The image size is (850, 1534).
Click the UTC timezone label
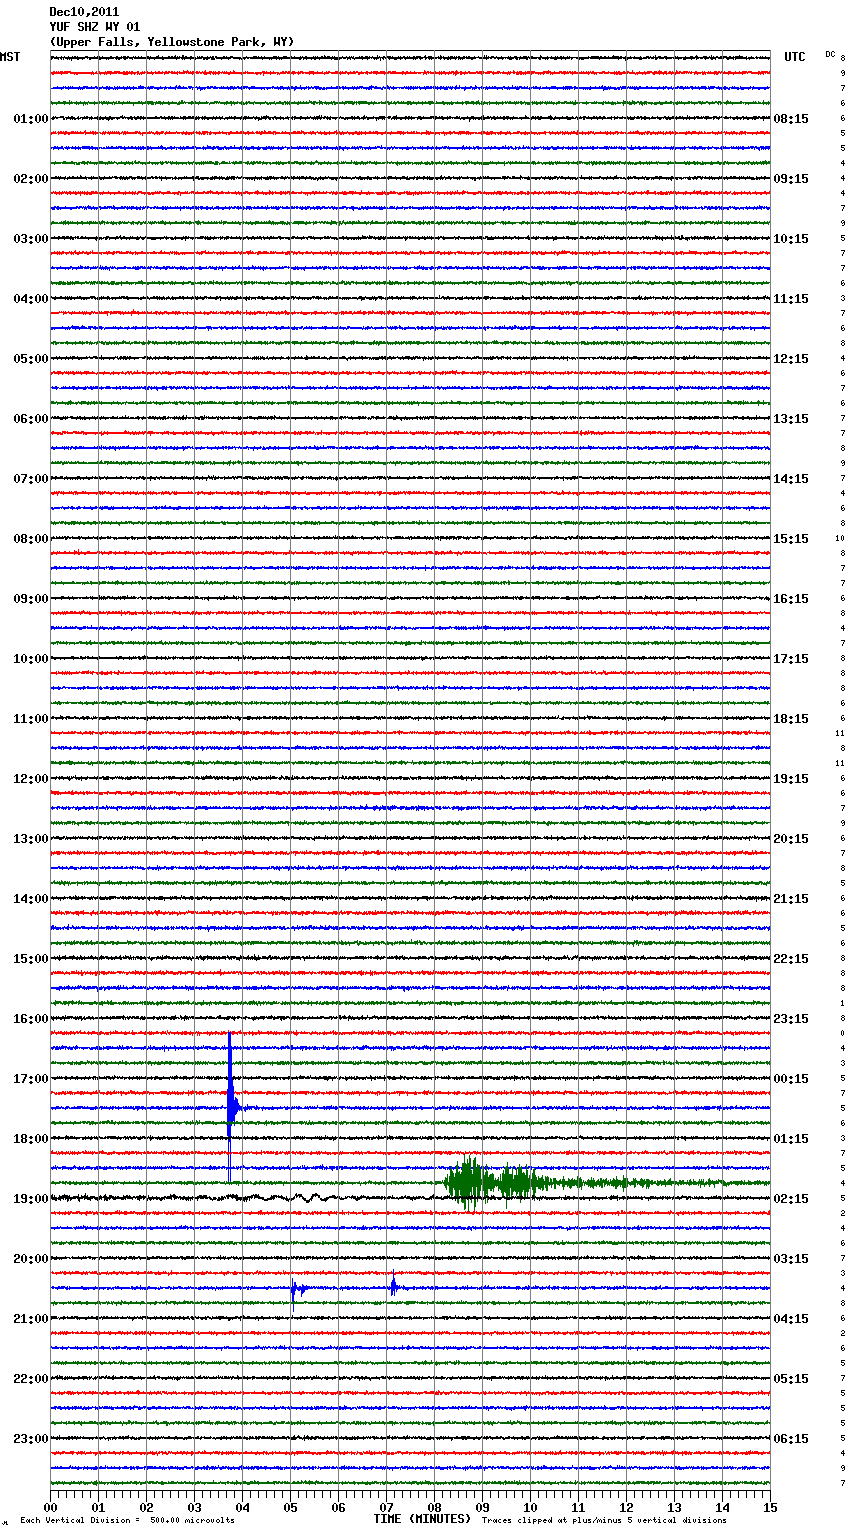coord(795,57)
